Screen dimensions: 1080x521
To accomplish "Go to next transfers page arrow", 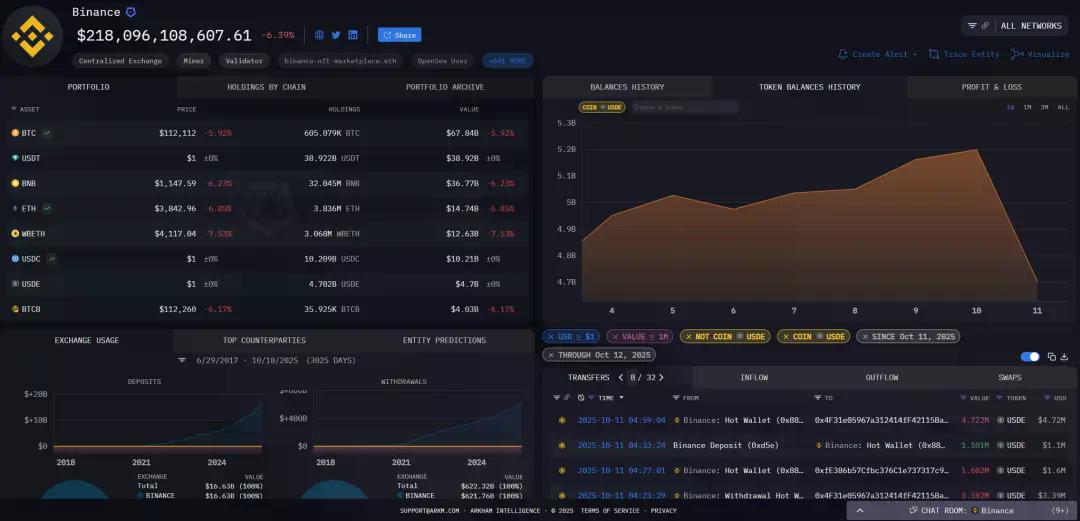I will click(x=661, y=378).
